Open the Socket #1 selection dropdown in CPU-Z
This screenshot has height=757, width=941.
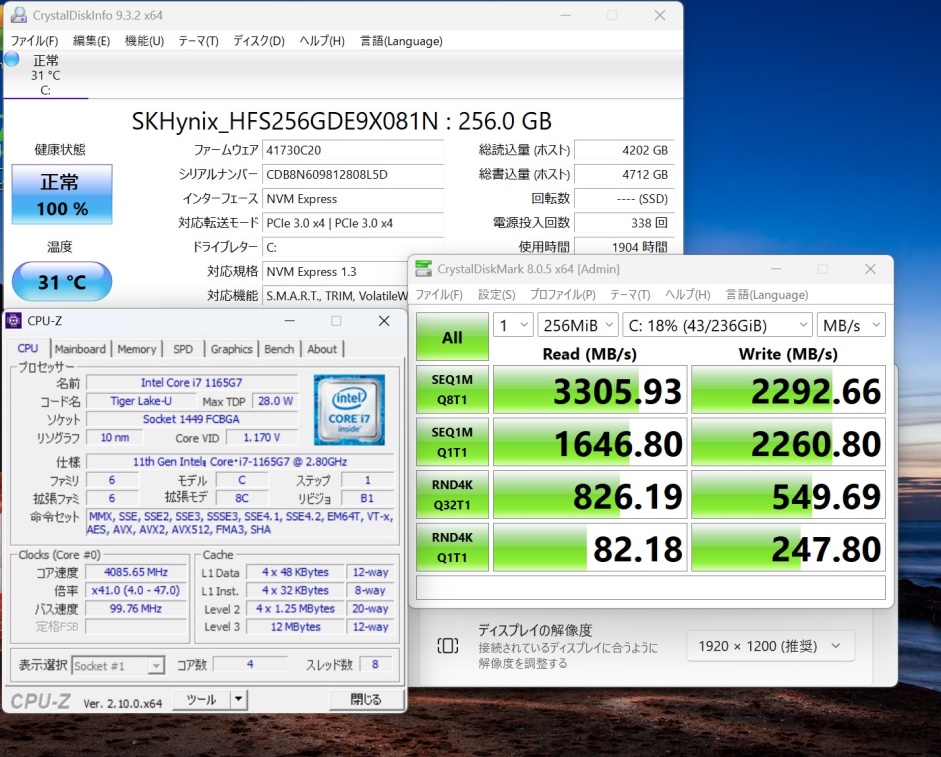[x=118, y=666]
